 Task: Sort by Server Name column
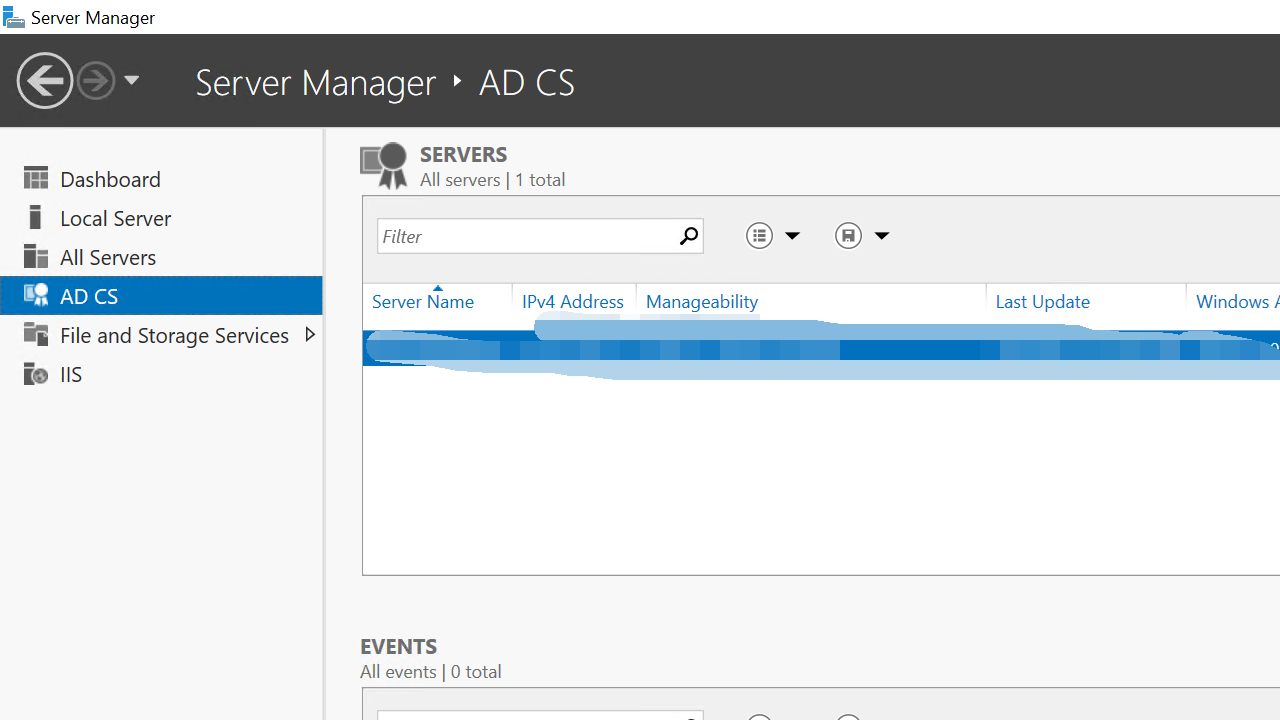423,302
